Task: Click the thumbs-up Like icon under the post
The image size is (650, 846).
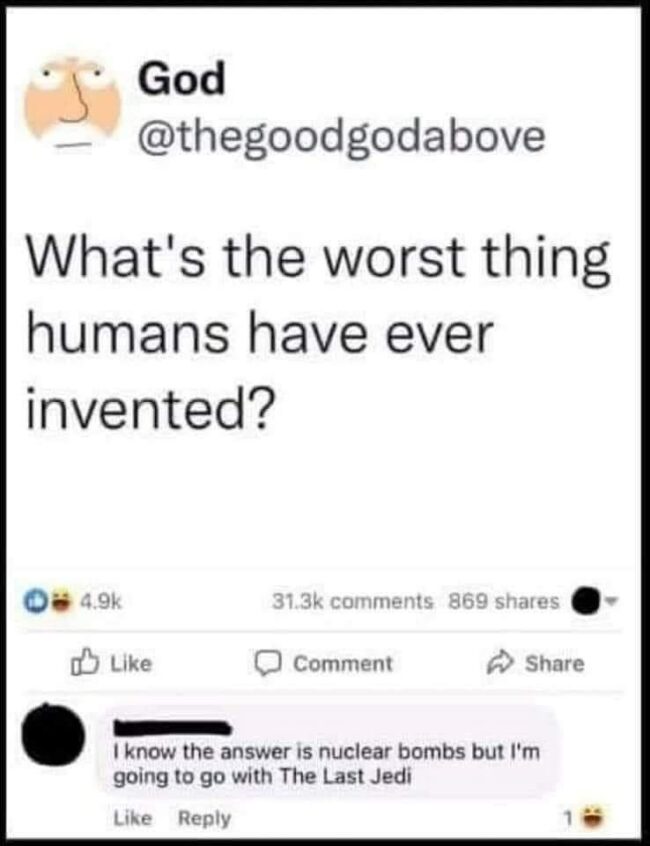Action: 86,663
